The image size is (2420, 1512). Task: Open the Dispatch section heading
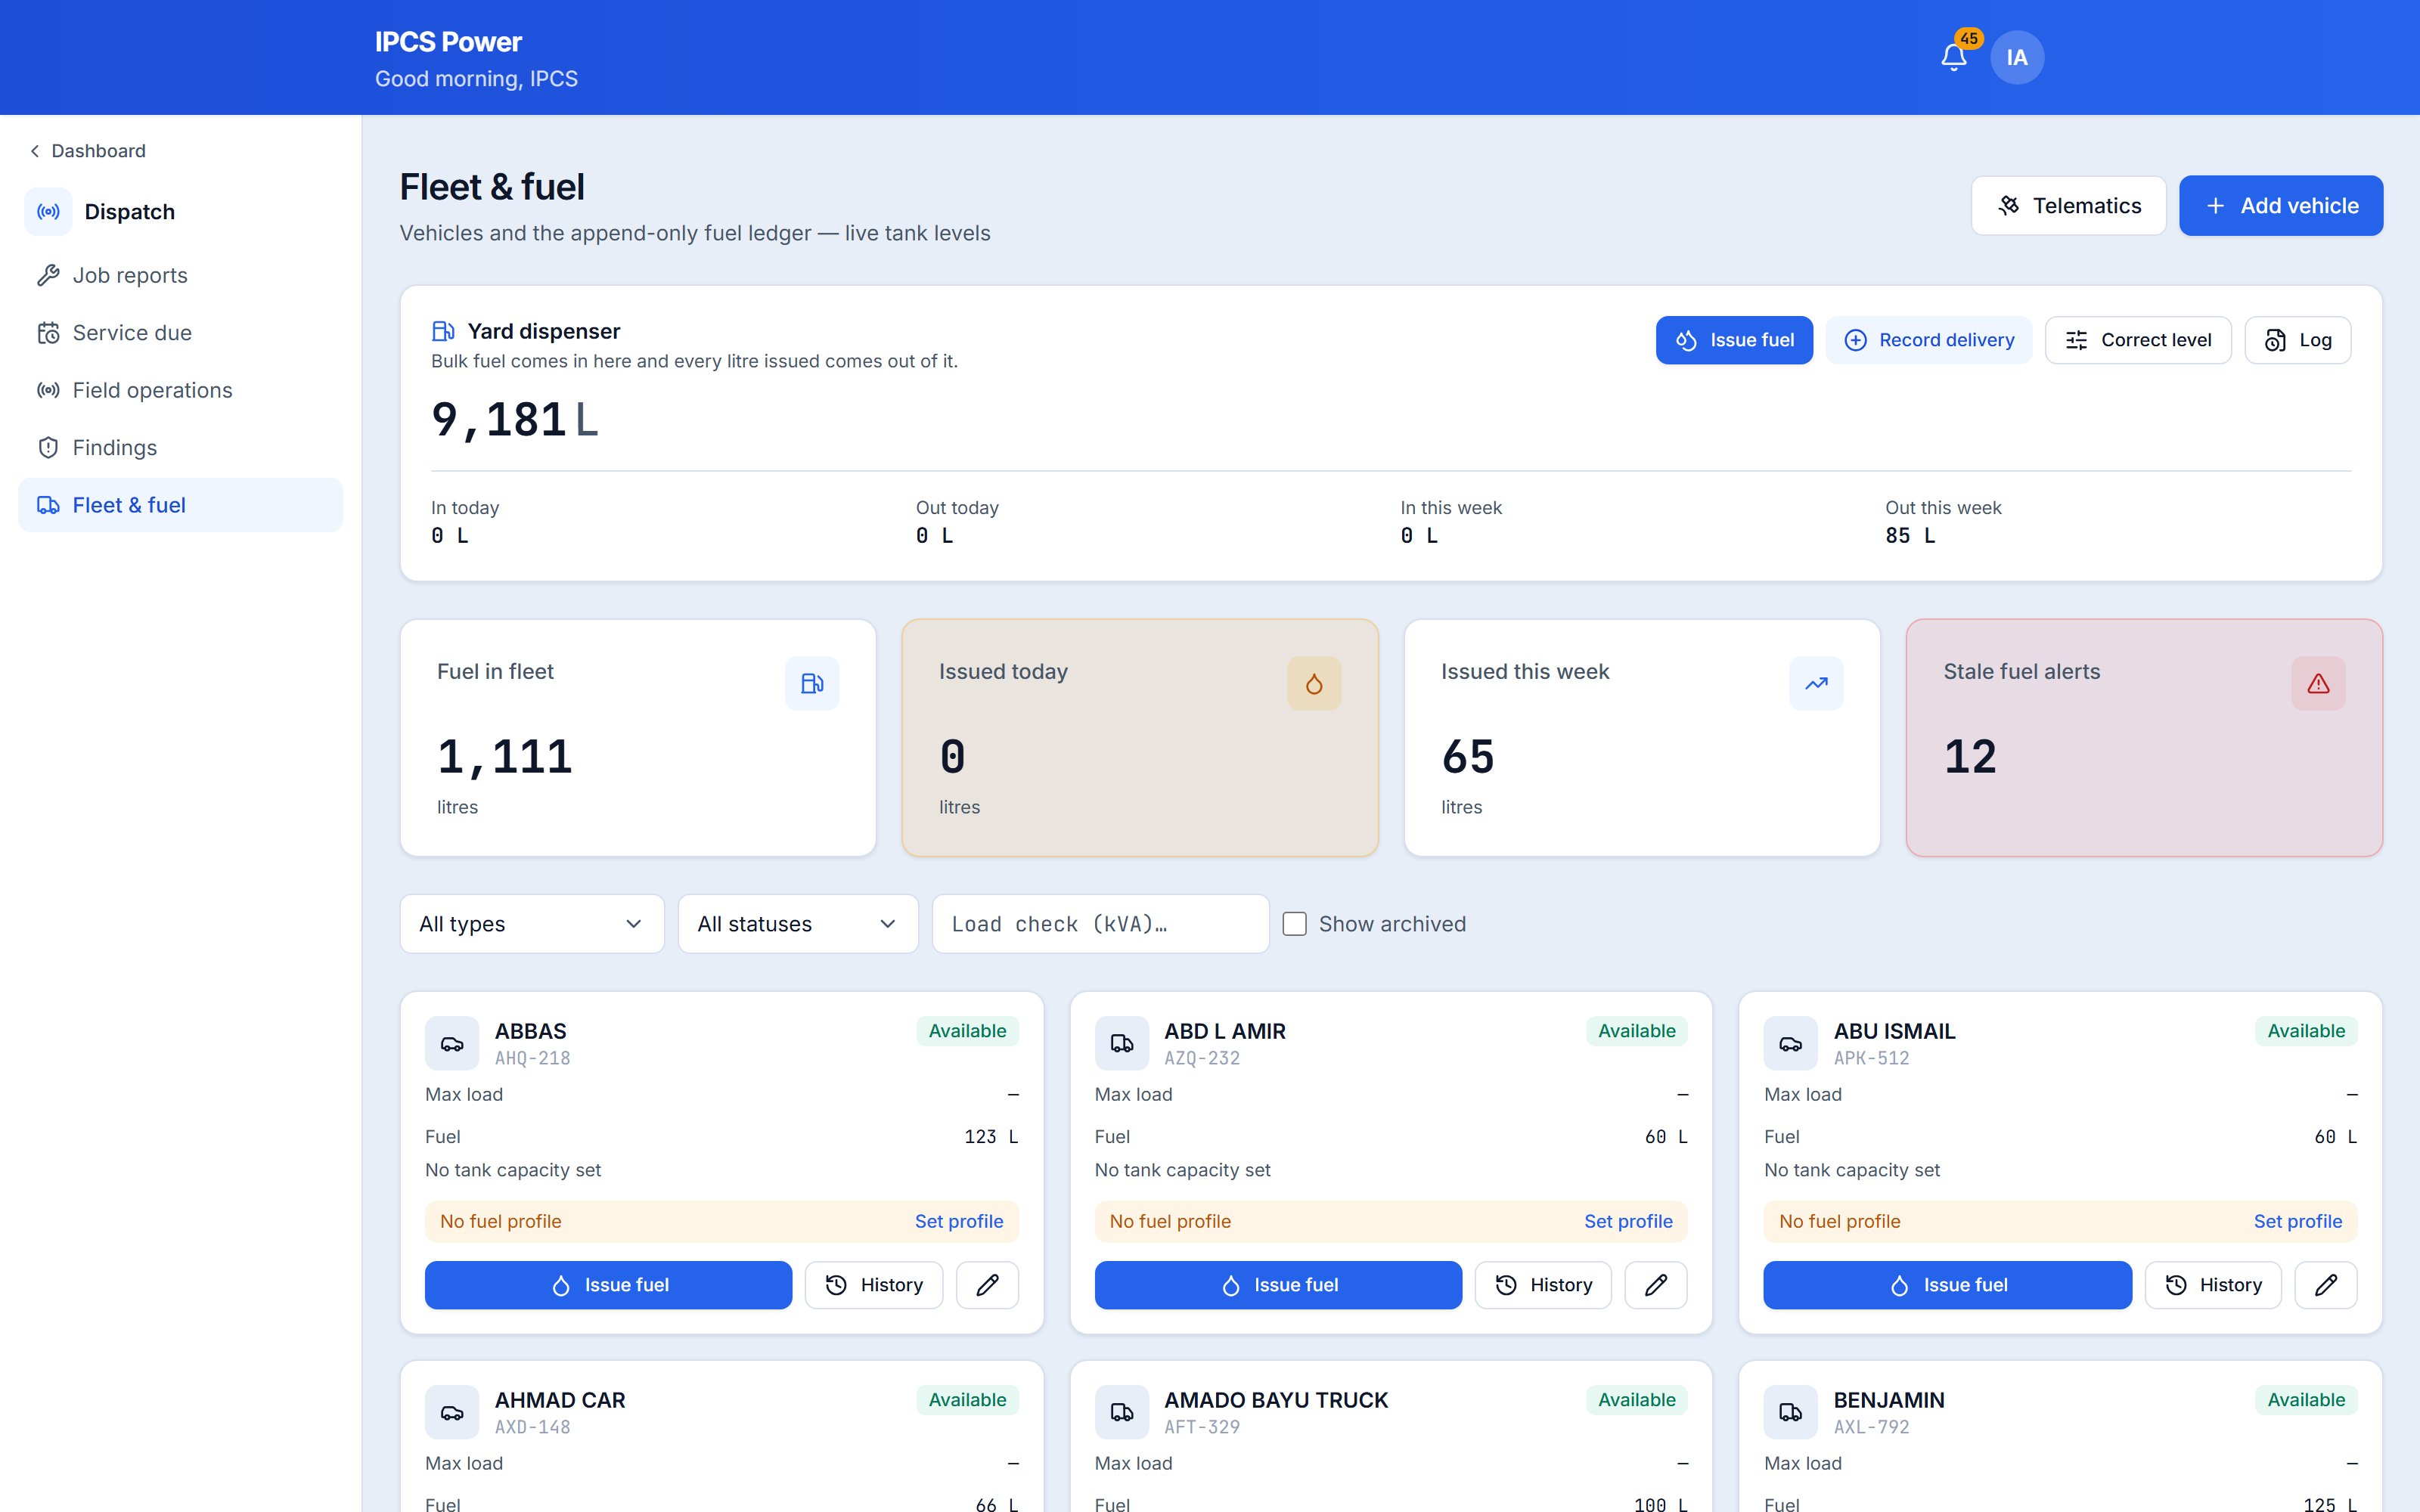(129, 211)
